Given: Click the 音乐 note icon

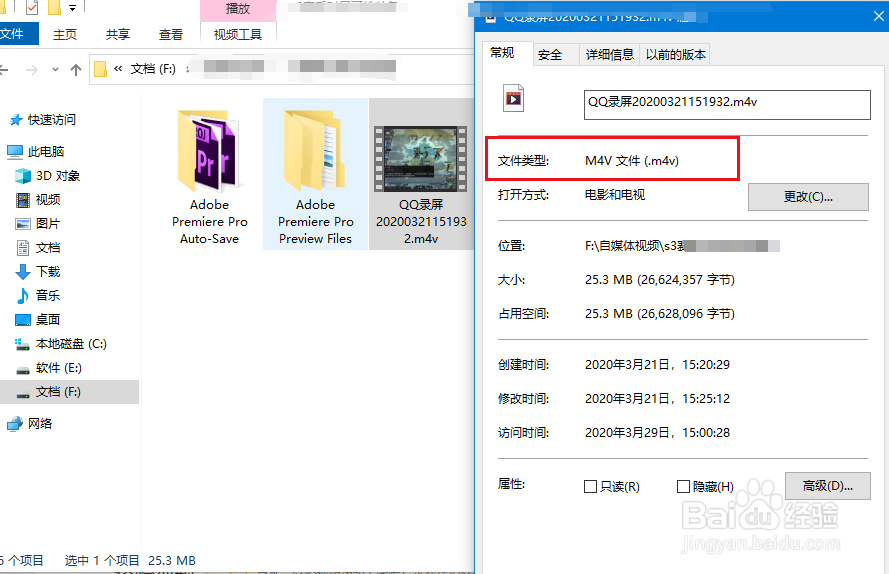Looking at the screenshot, I should (x=23, y=296).
